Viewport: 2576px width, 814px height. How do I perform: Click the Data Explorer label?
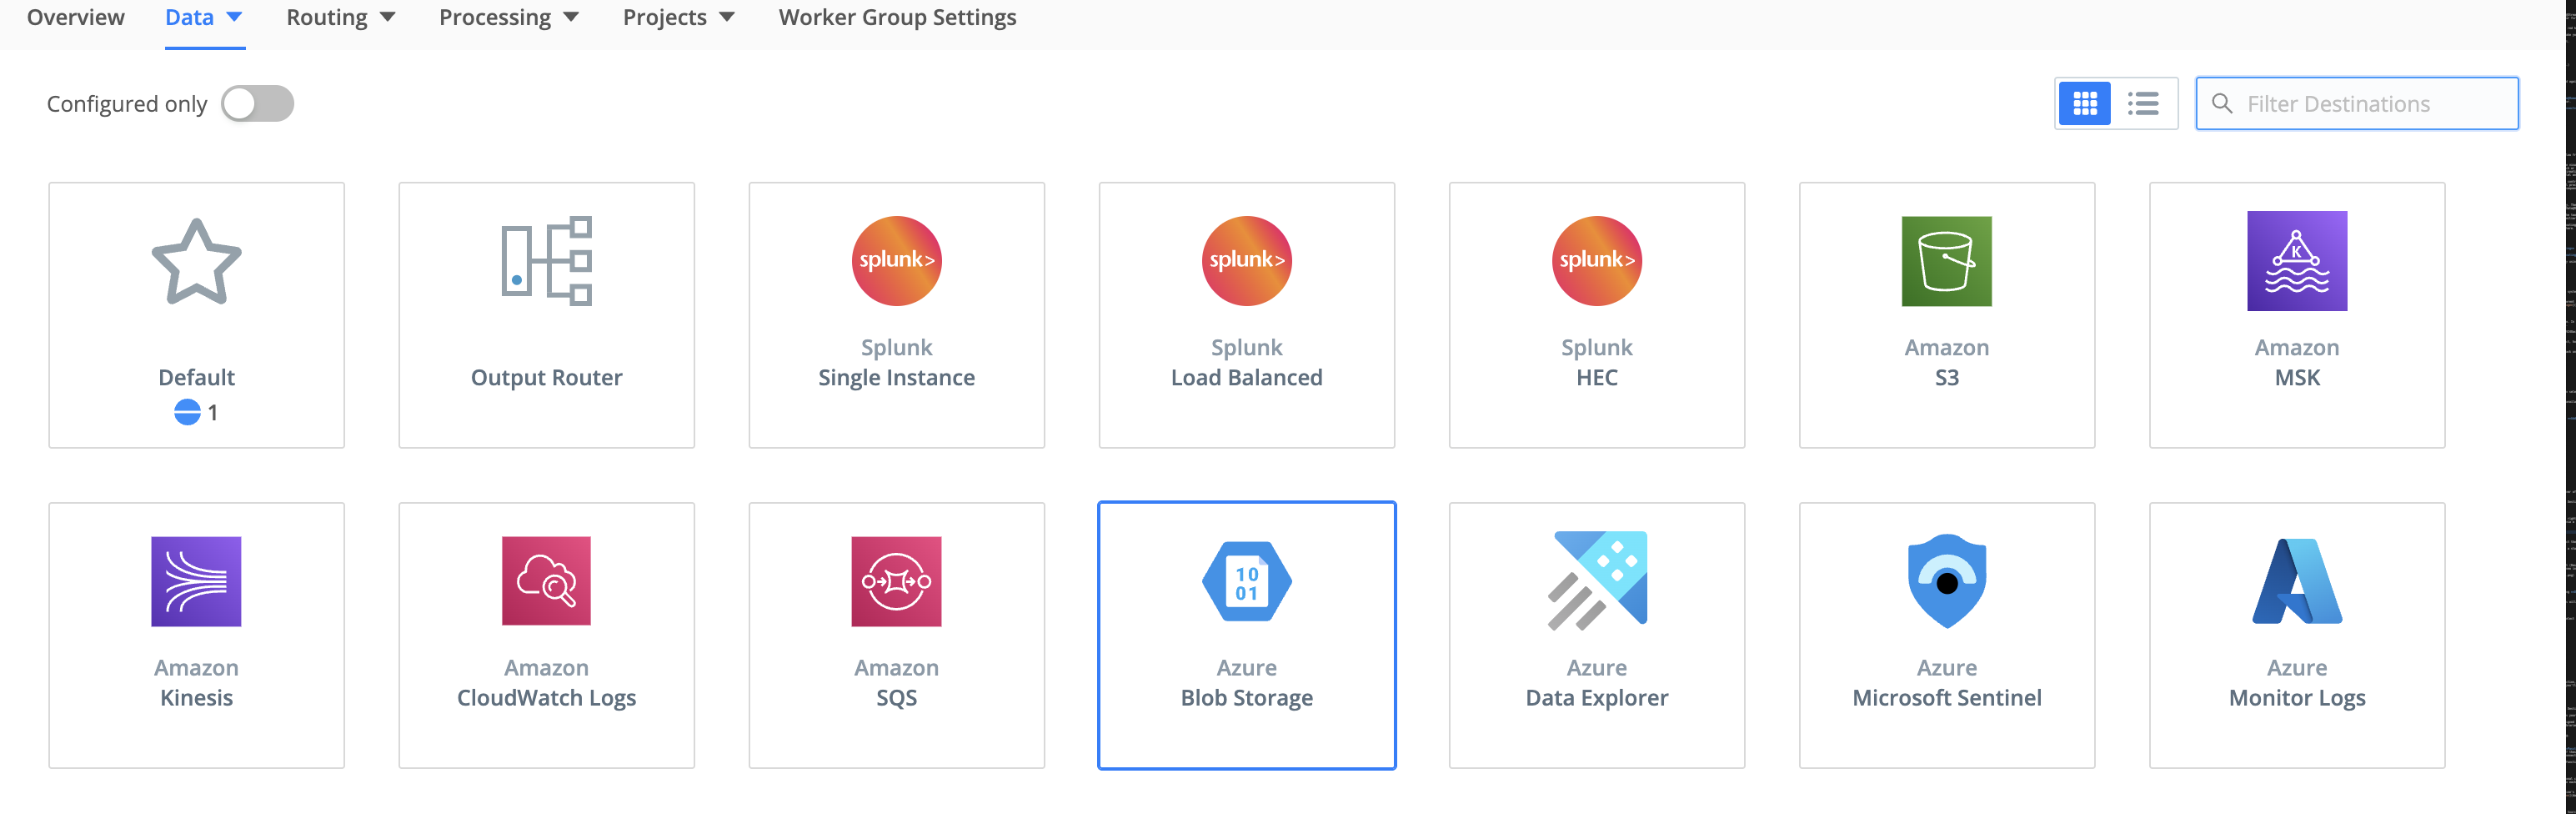(1596, 697)
